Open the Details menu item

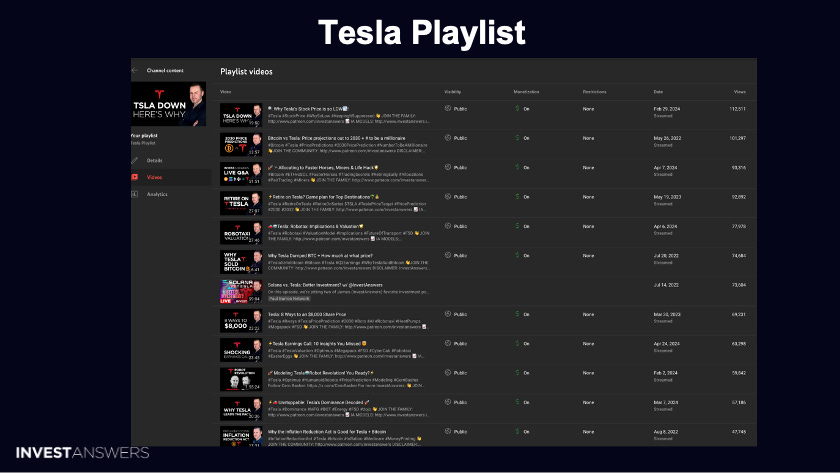click(x=171, y=160)
